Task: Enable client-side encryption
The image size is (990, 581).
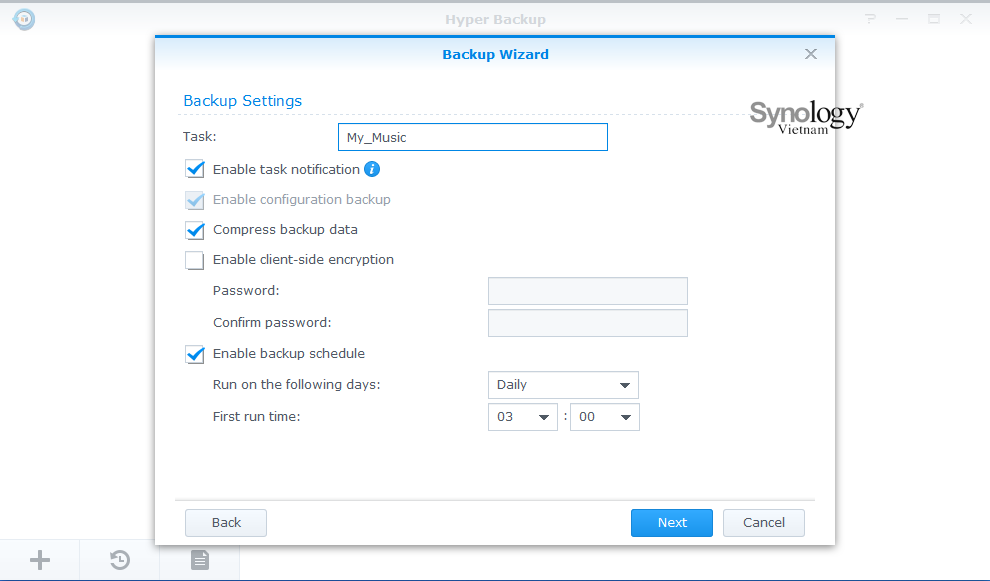Action: click(x=194, y=260)
